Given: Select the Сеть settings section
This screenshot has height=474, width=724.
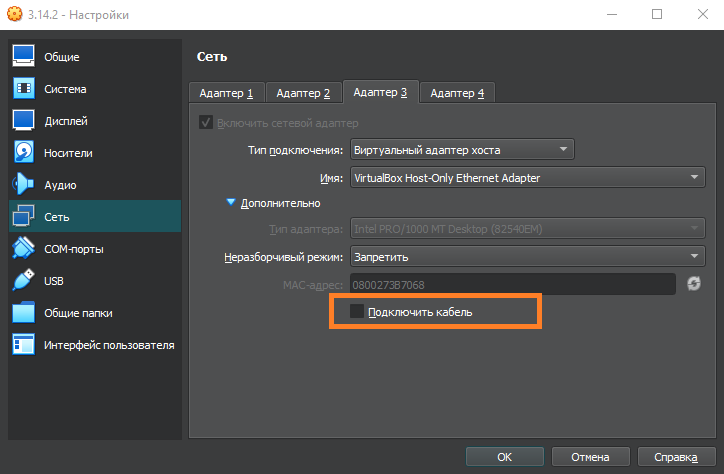Looking at the screenshot, I should [x=95, y=216].
